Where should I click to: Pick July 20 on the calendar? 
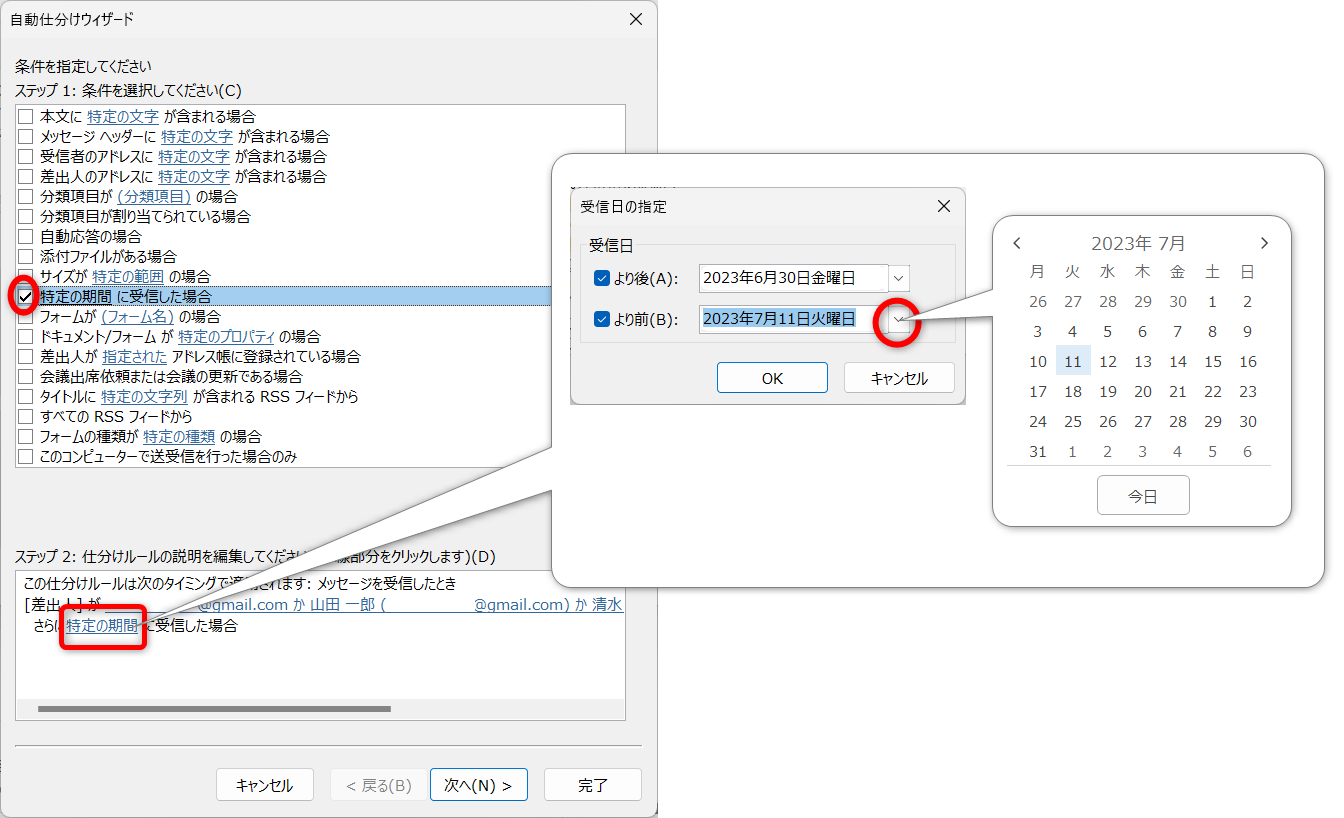[x=1143, y=392]
